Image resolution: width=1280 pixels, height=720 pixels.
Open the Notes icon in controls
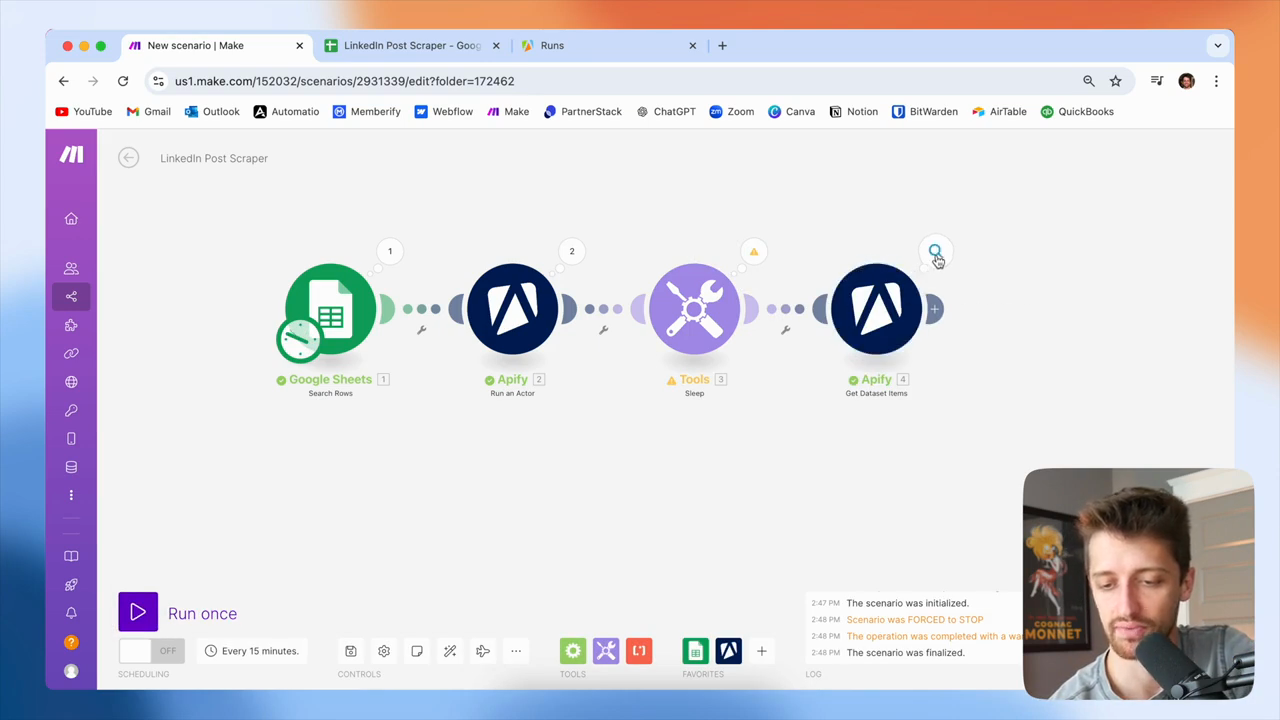pyautogui.click(x=417, y=651)
